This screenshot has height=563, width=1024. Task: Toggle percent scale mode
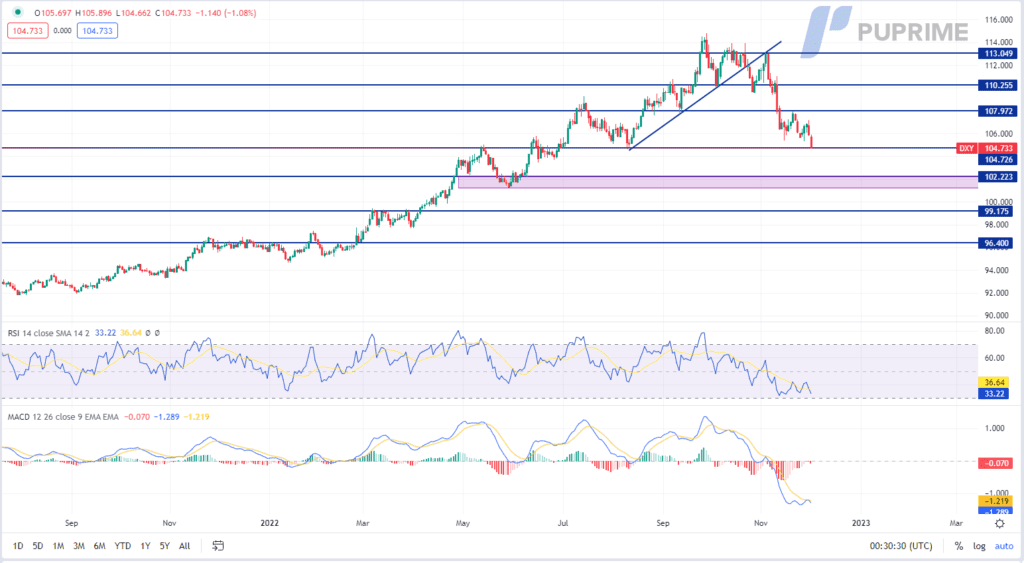(959, 546)
